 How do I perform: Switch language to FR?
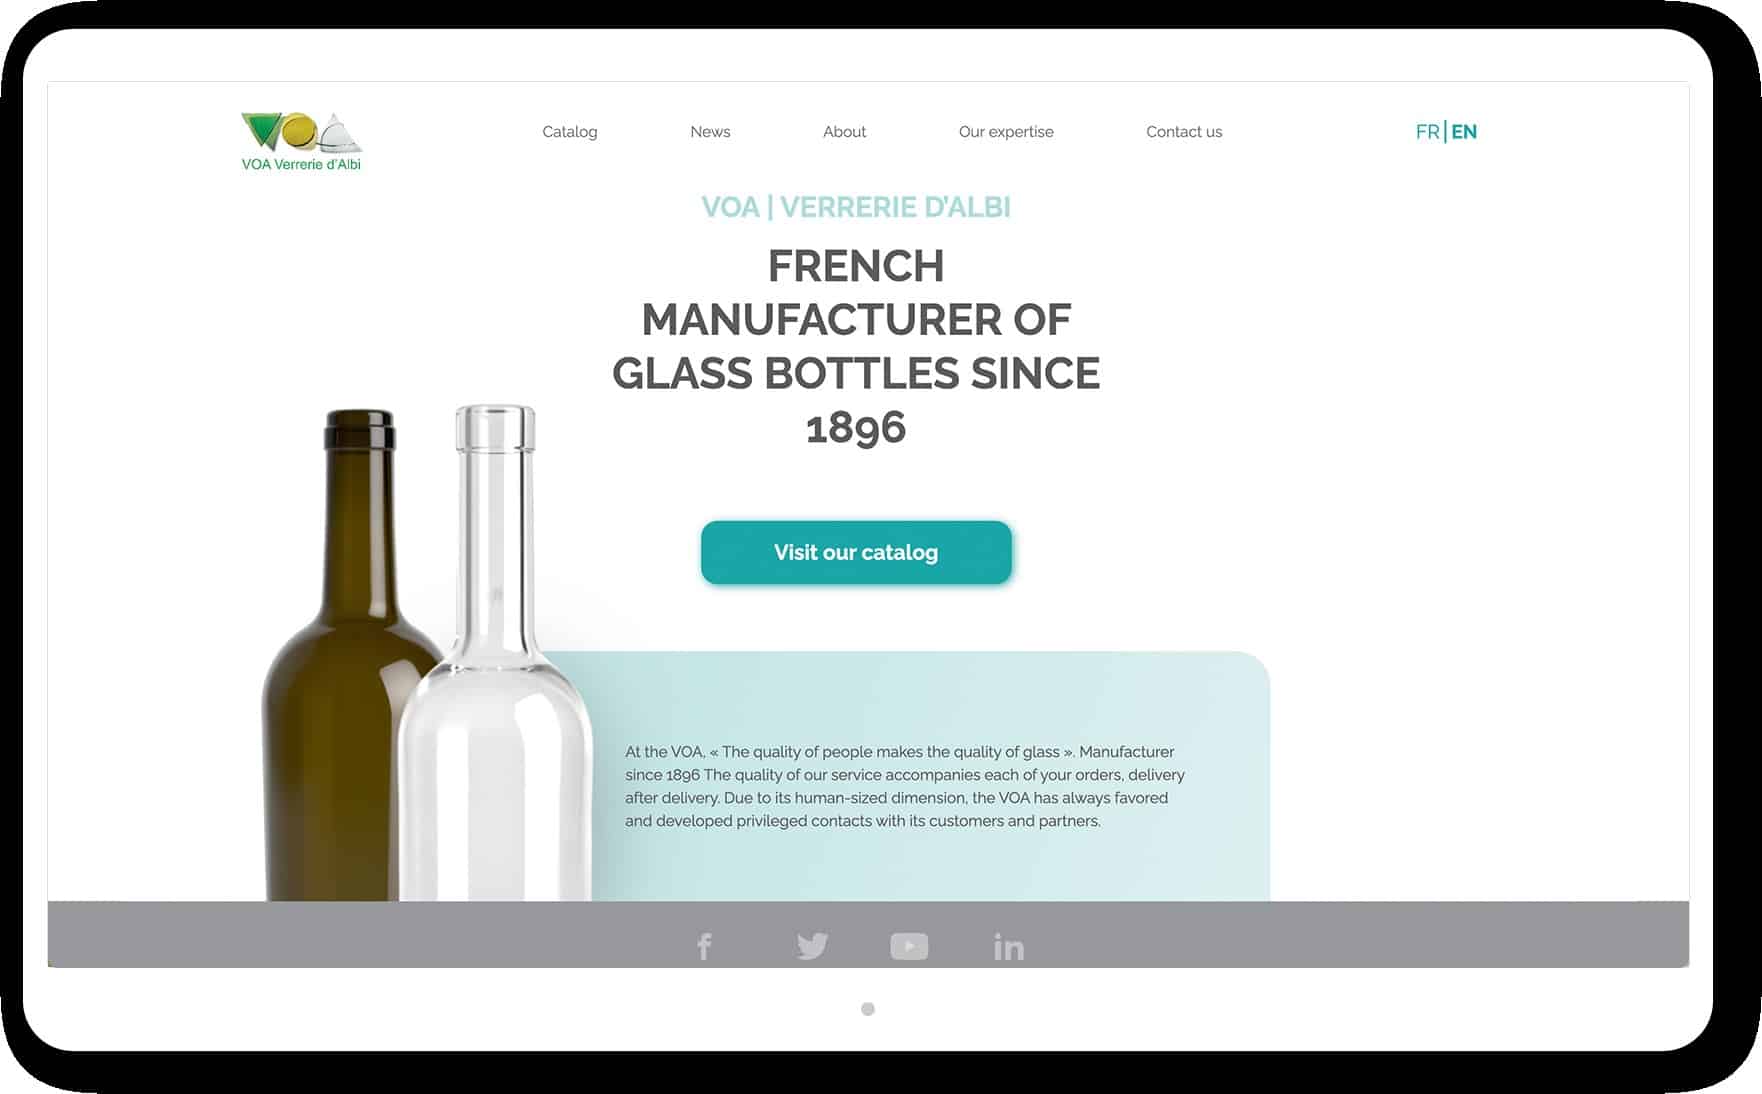[x=1427, y=132]
